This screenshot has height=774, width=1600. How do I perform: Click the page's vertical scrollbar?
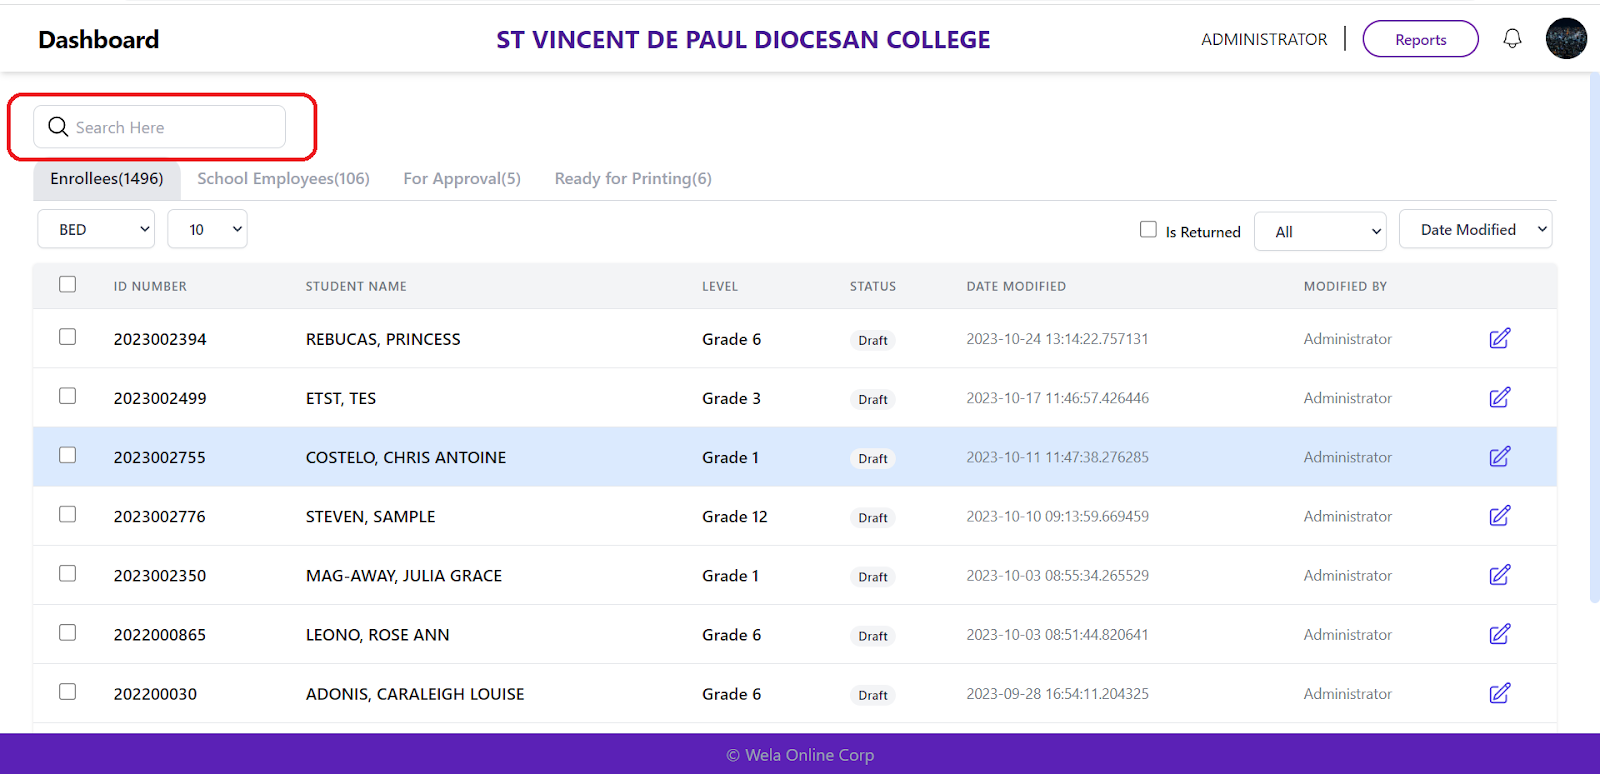coord(1594,340)
